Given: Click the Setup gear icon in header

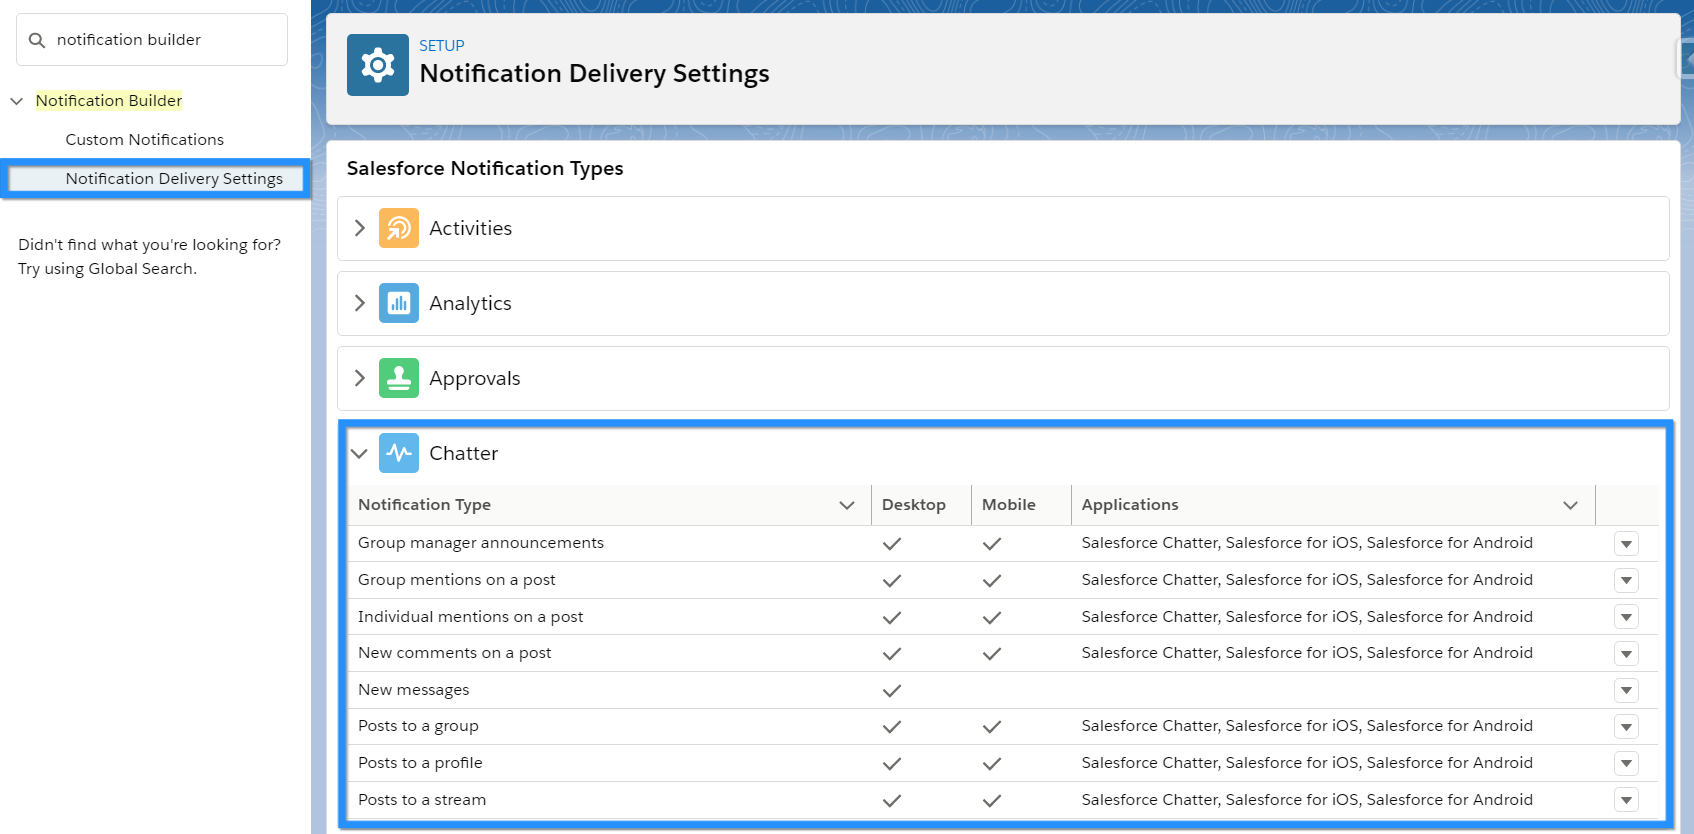Looking at the screenshot, I should click(x=377, y=65).
